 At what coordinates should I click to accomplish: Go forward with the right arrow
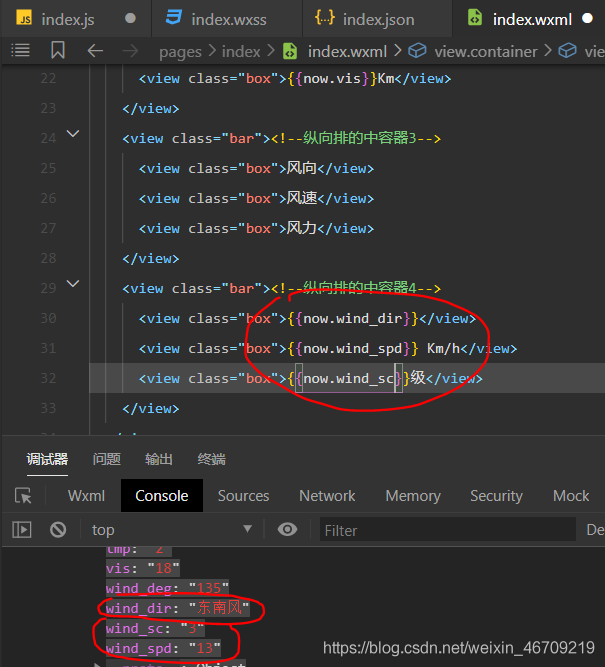coord(130,51)
